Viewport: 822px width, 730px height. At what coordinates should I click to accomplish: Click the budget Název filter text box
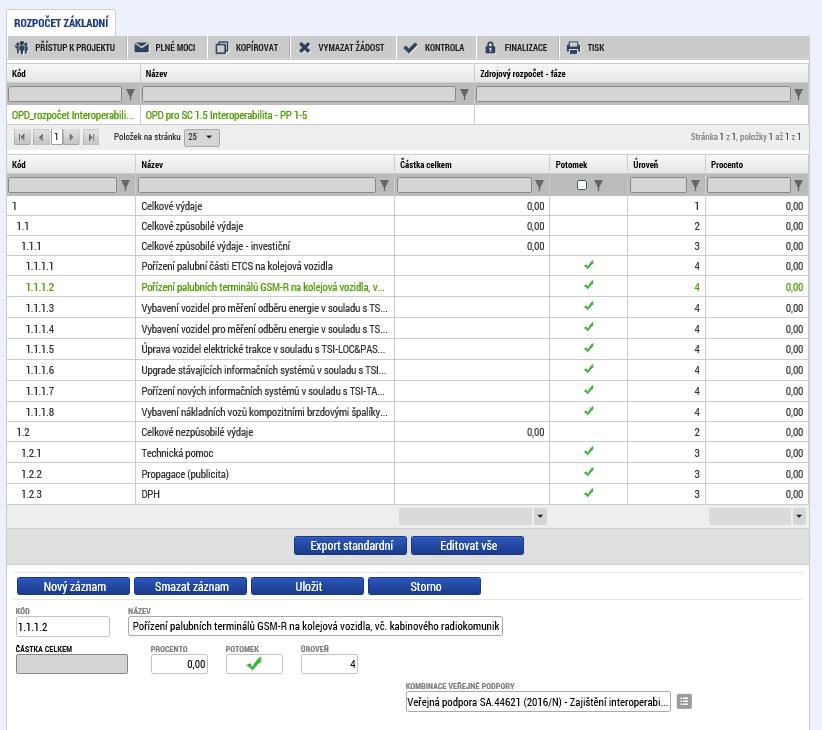257,185
